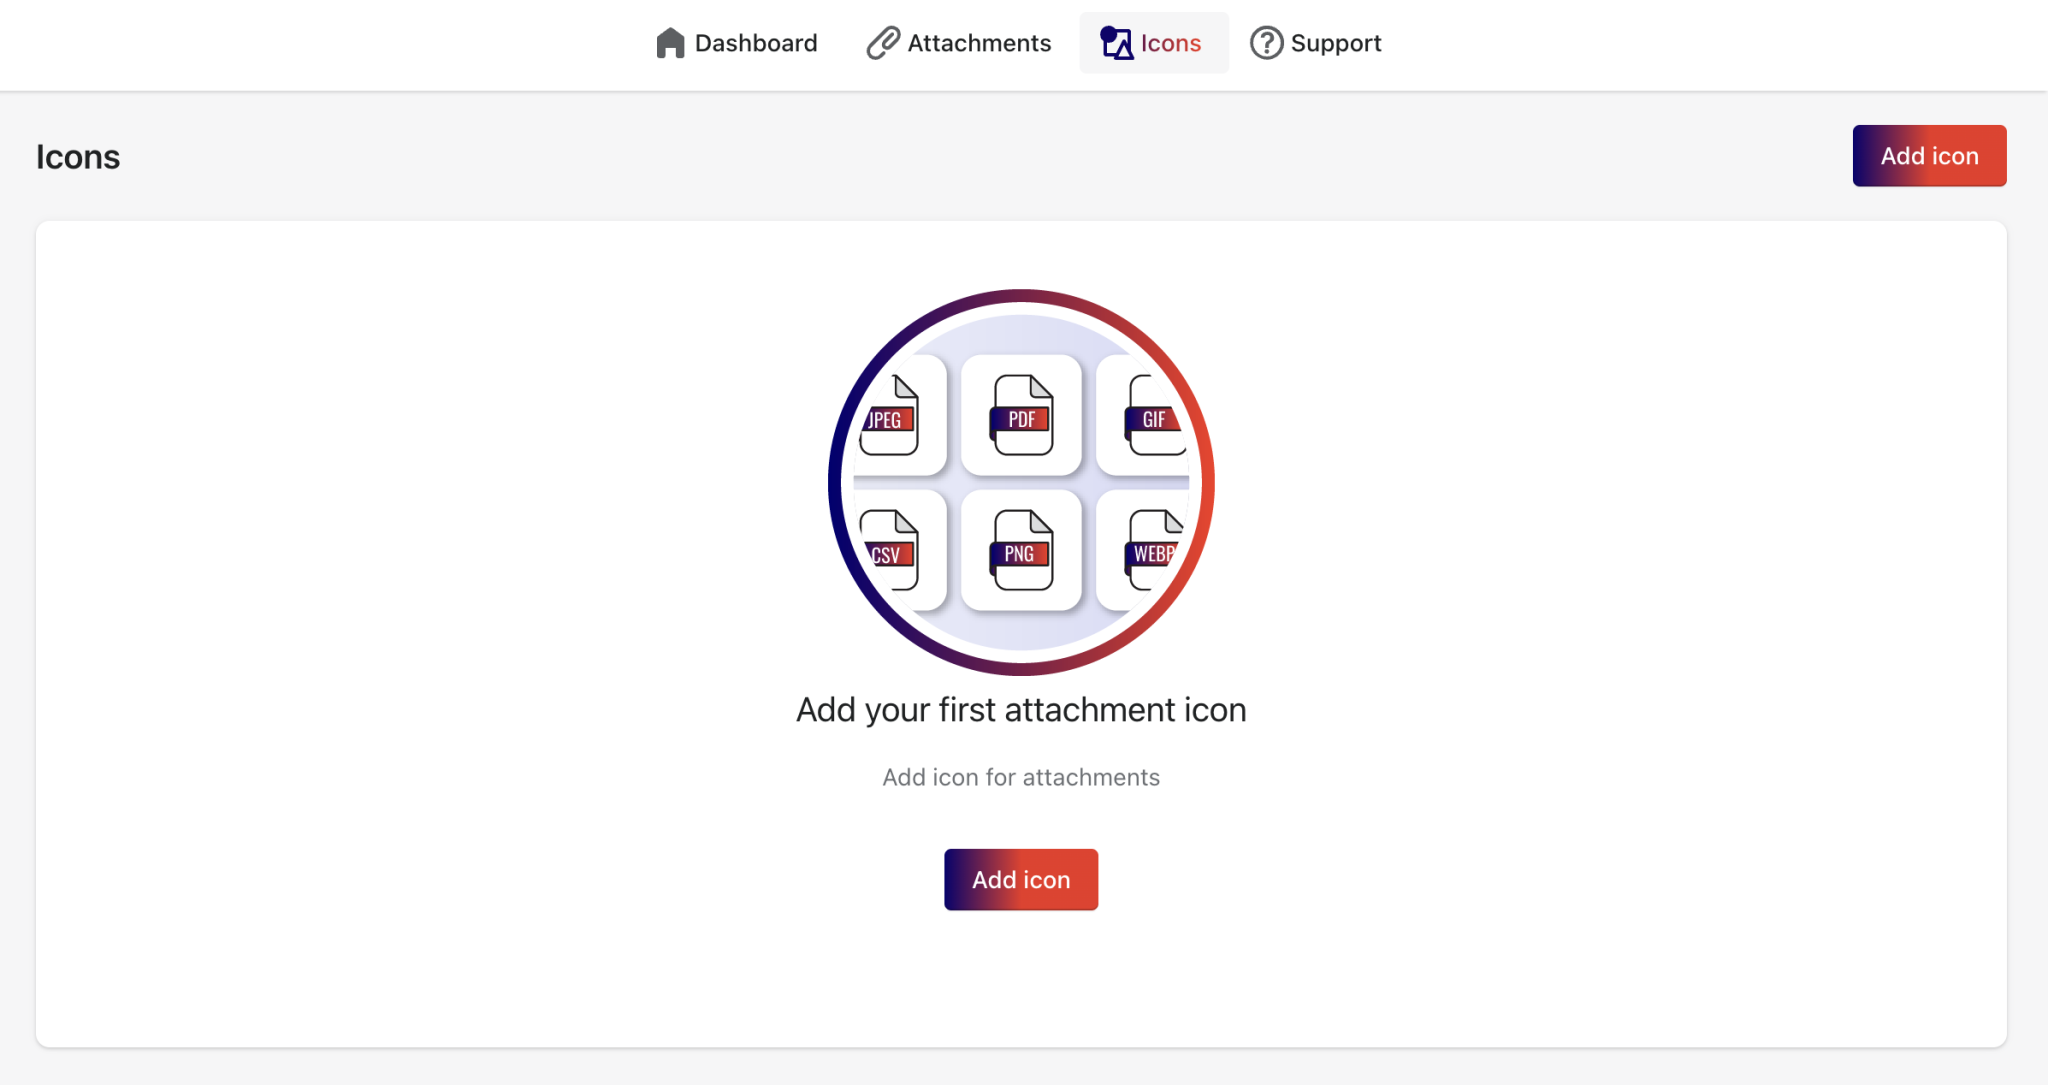Screen dimensions: 2048x1085
Task: Switch to the Icons tab
Action: [1171, 42]
